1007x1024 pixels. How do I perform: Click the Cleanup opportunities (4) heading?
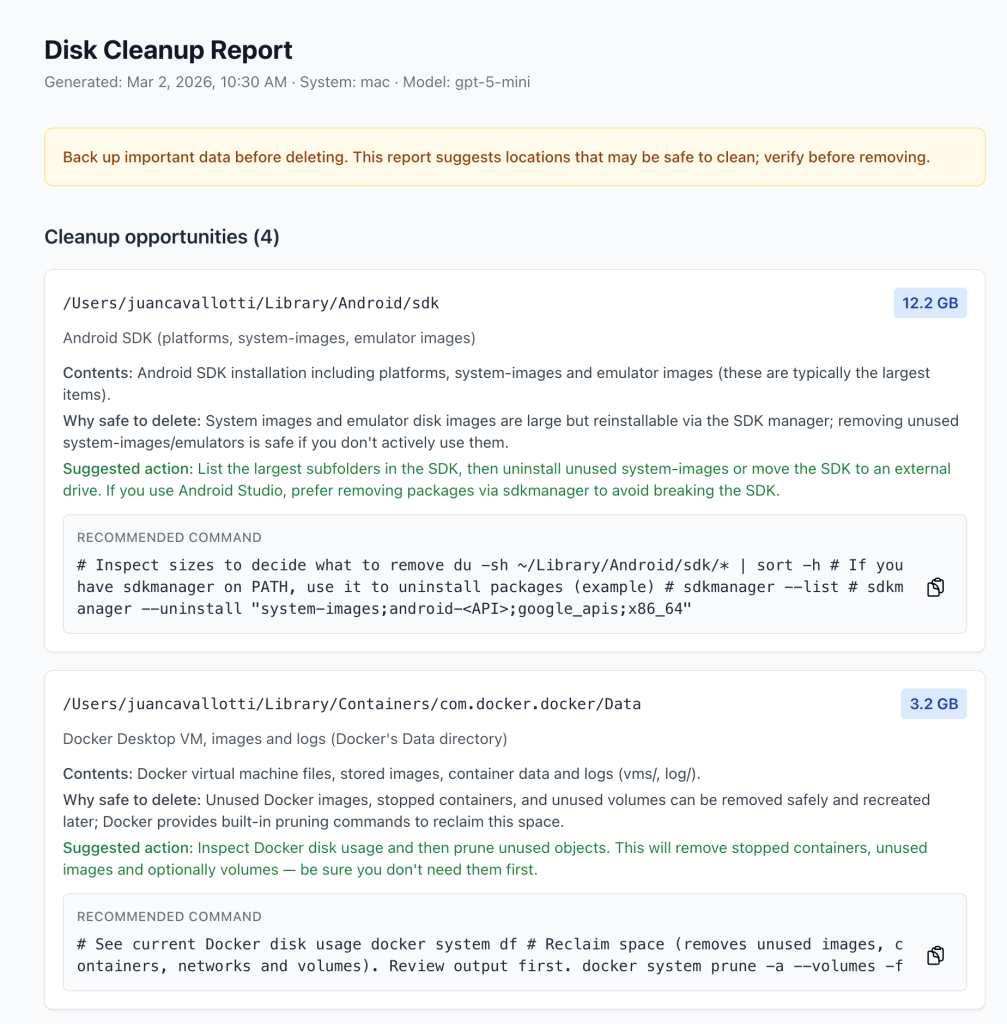[162, 237]
